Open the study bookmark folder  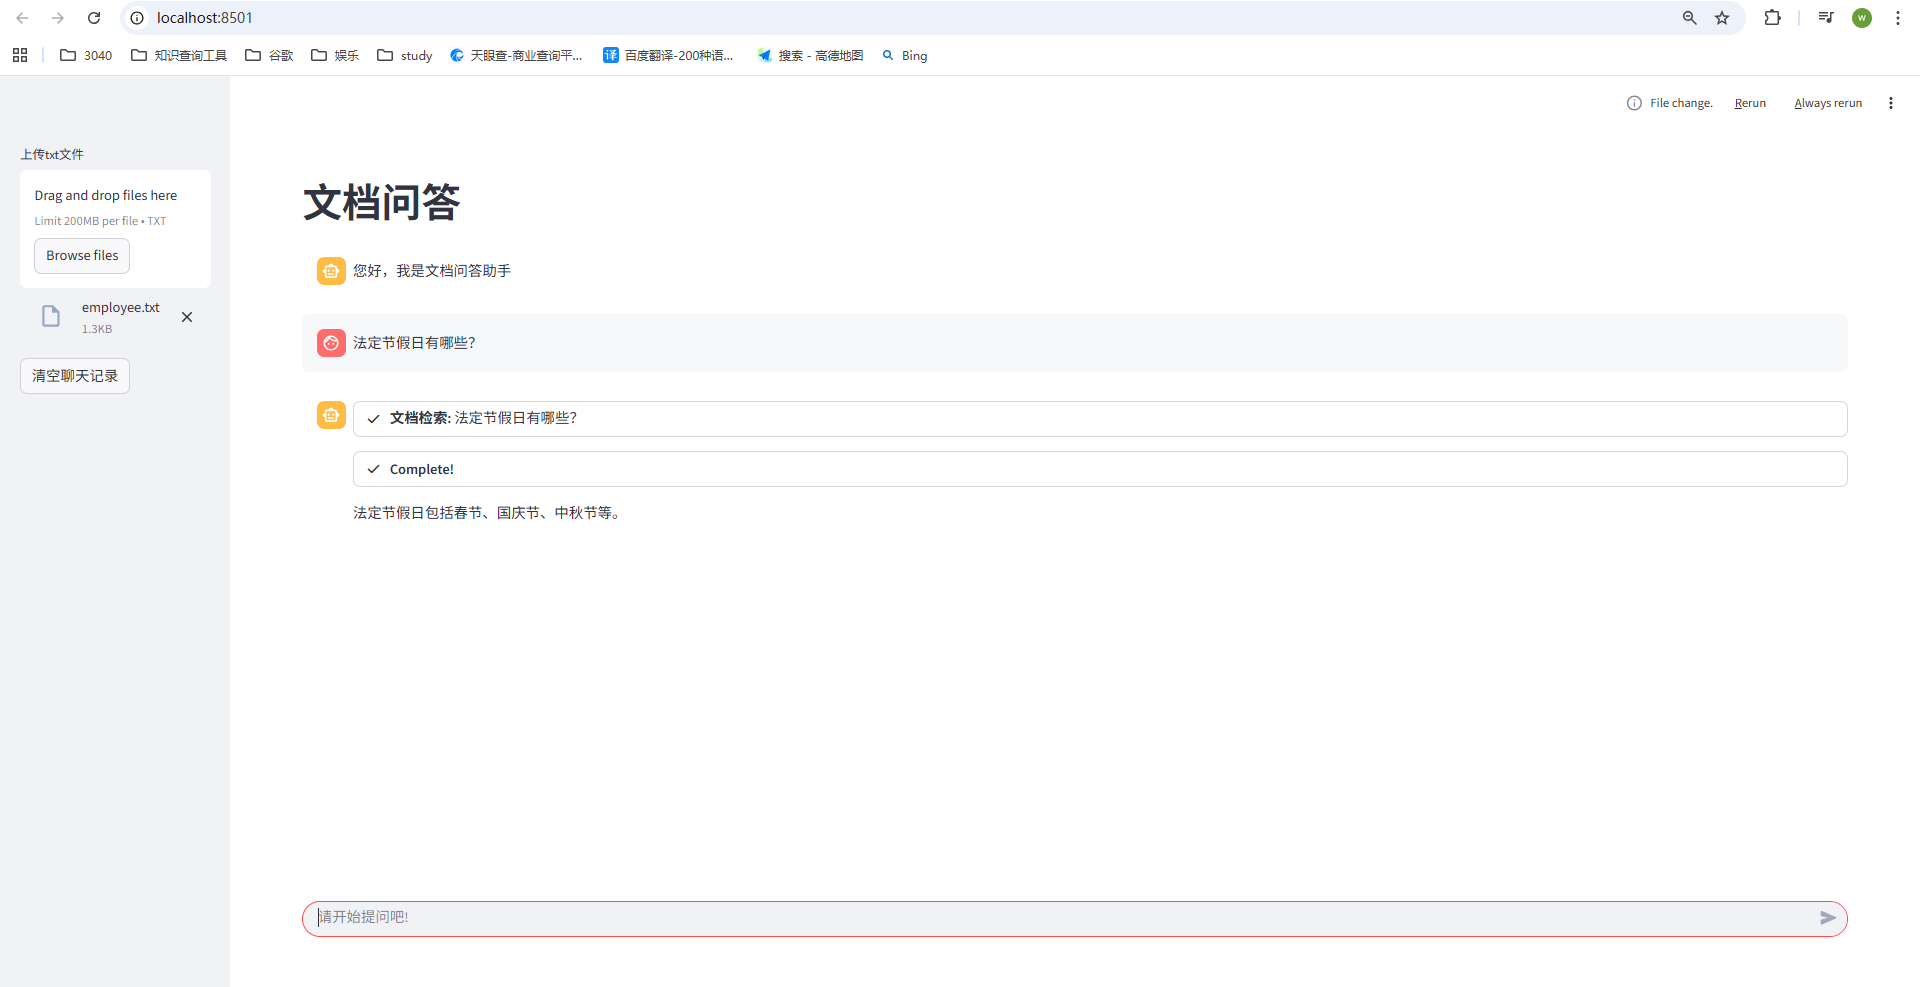[x=405, y=55]
